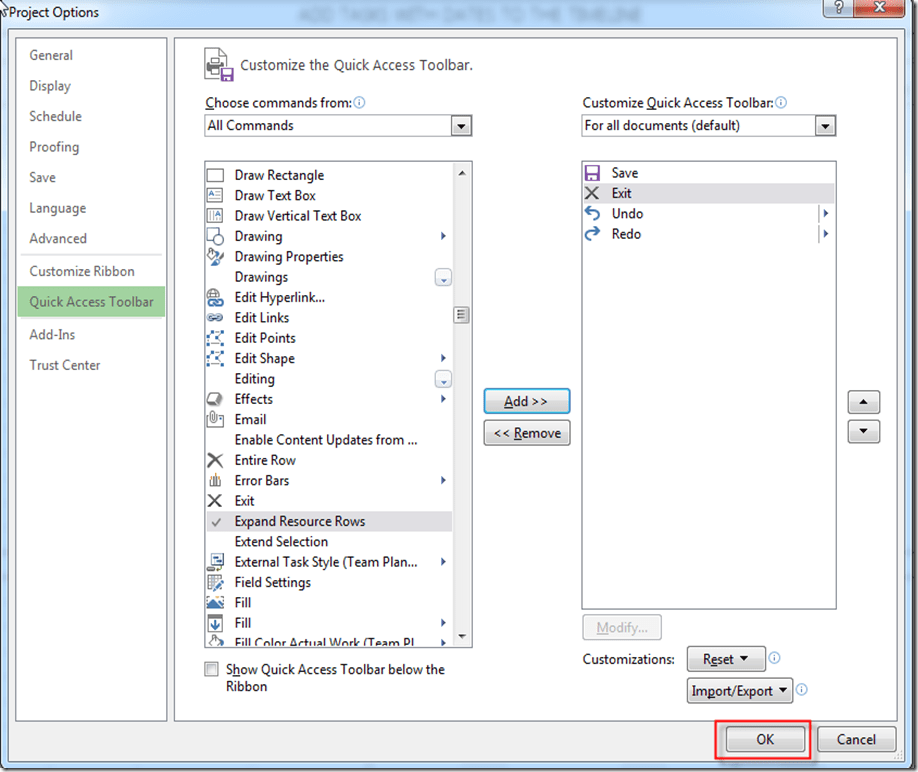Click the Effects command icon
This screenshot has height=772, width=918.
215,398
